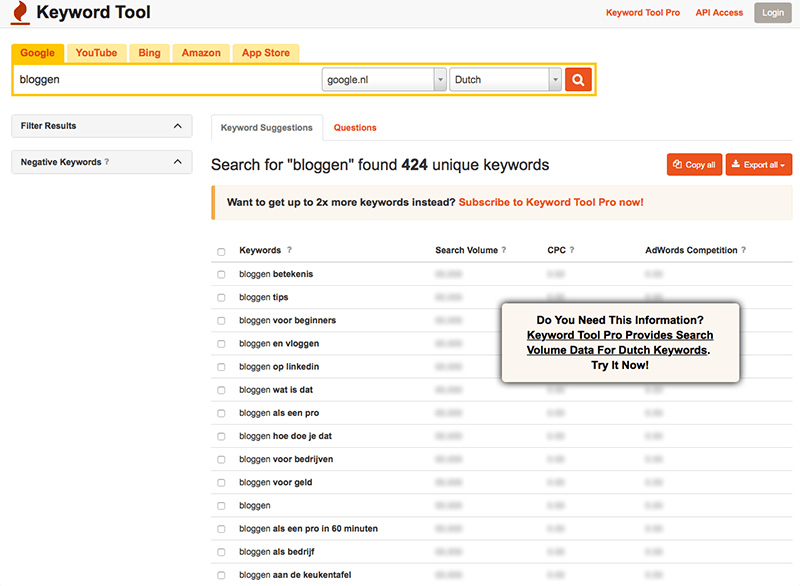
Task: Click the Keyword Tool flame logo
Action: [20, 12]
